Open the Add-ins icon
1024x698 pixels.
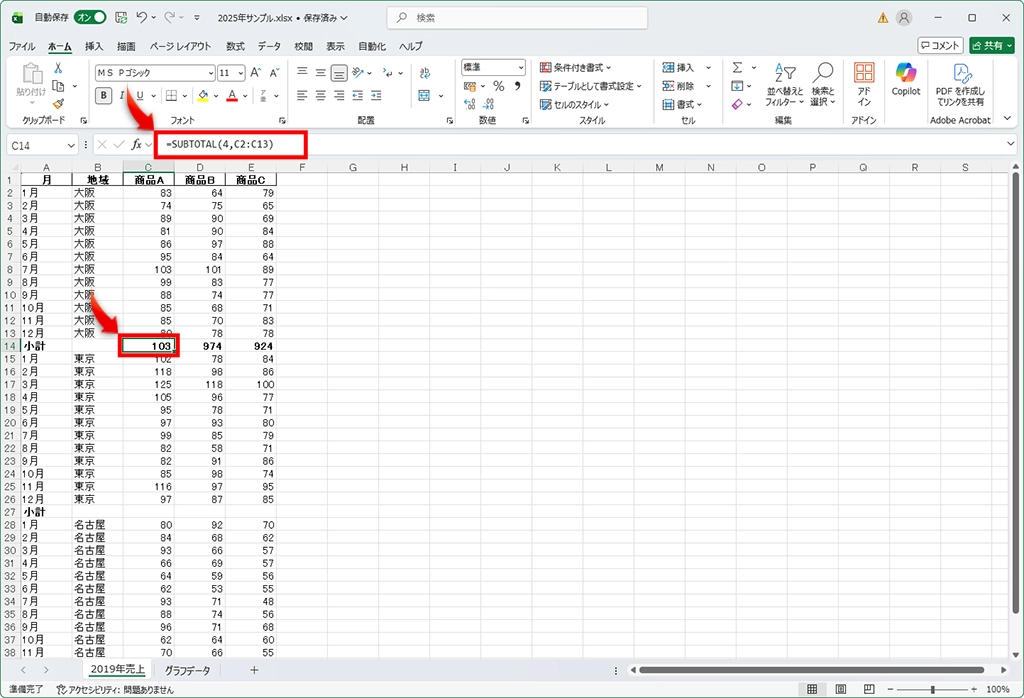click(x=864, y=79)
